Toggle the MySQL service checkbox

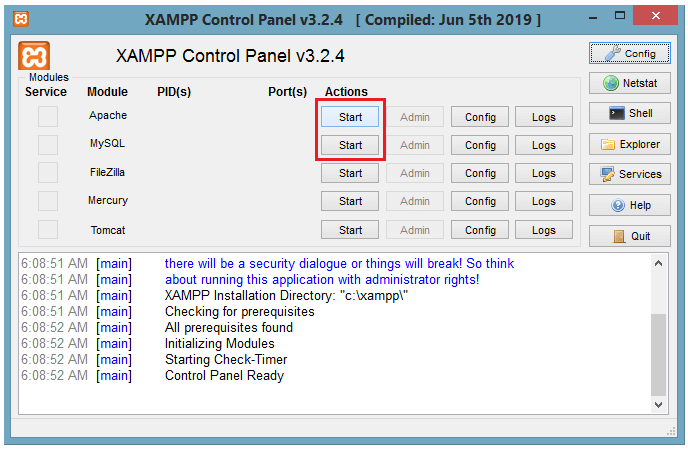pos(48,144)
